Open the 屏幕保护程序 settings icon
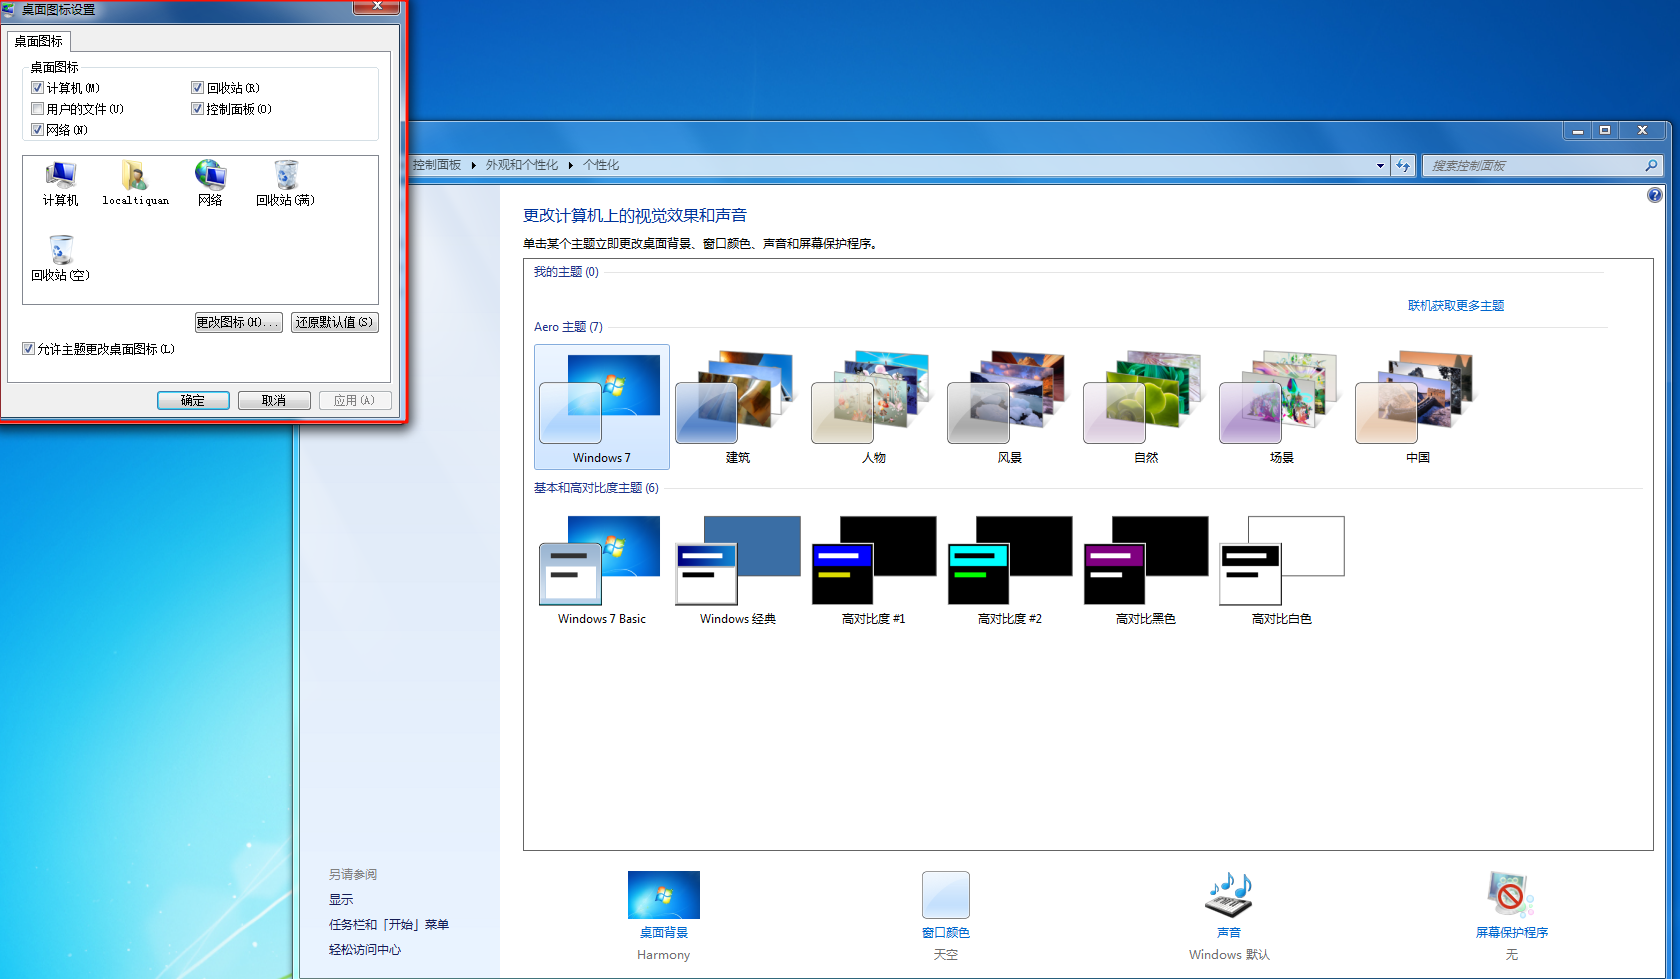This screenshot has width=1680, height=979. (1511, 895)
